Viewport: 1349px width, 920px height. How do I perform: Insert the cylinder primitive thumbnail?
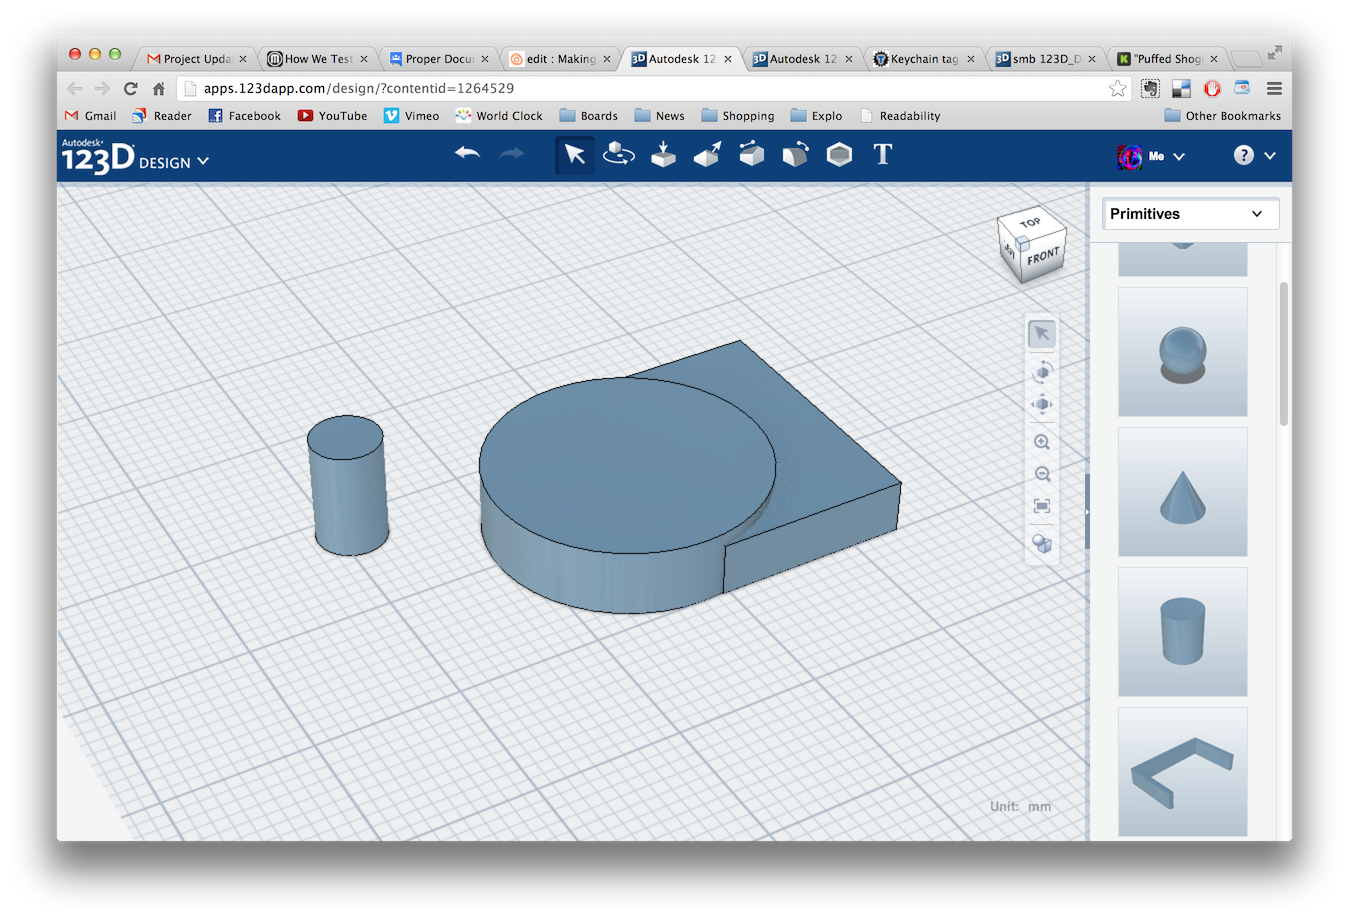1182,632
